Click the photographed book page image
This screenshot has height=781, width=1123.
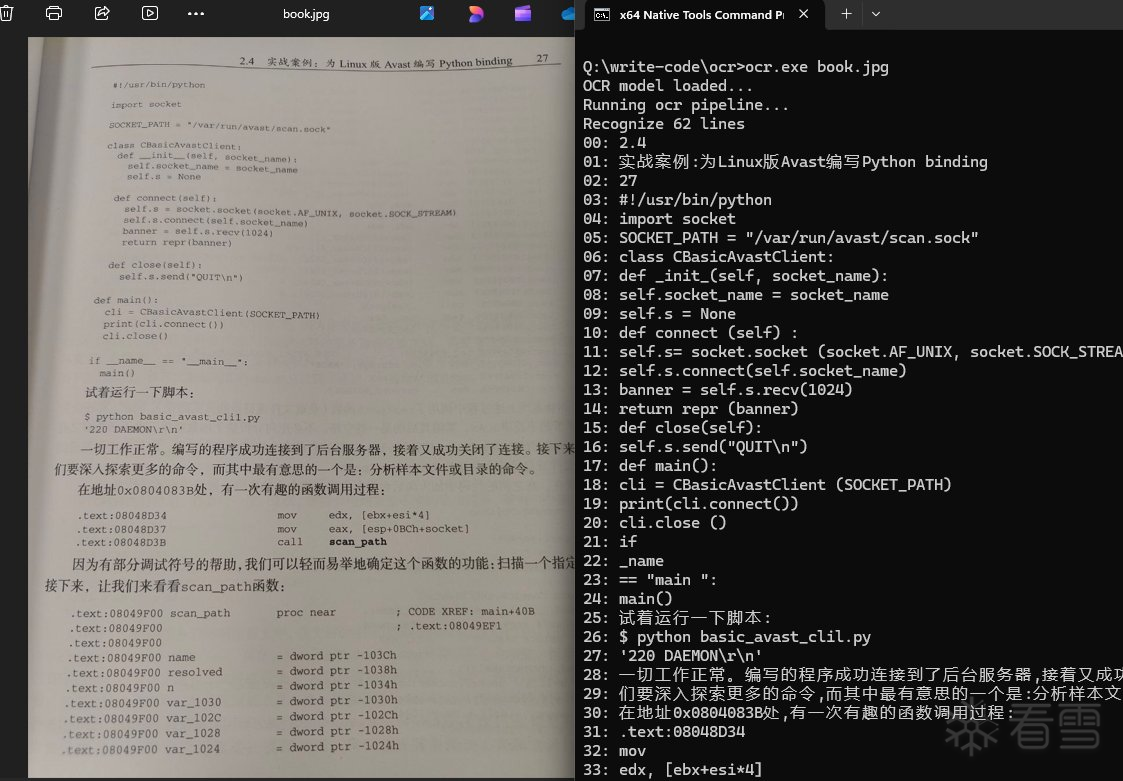coord(300,400)
